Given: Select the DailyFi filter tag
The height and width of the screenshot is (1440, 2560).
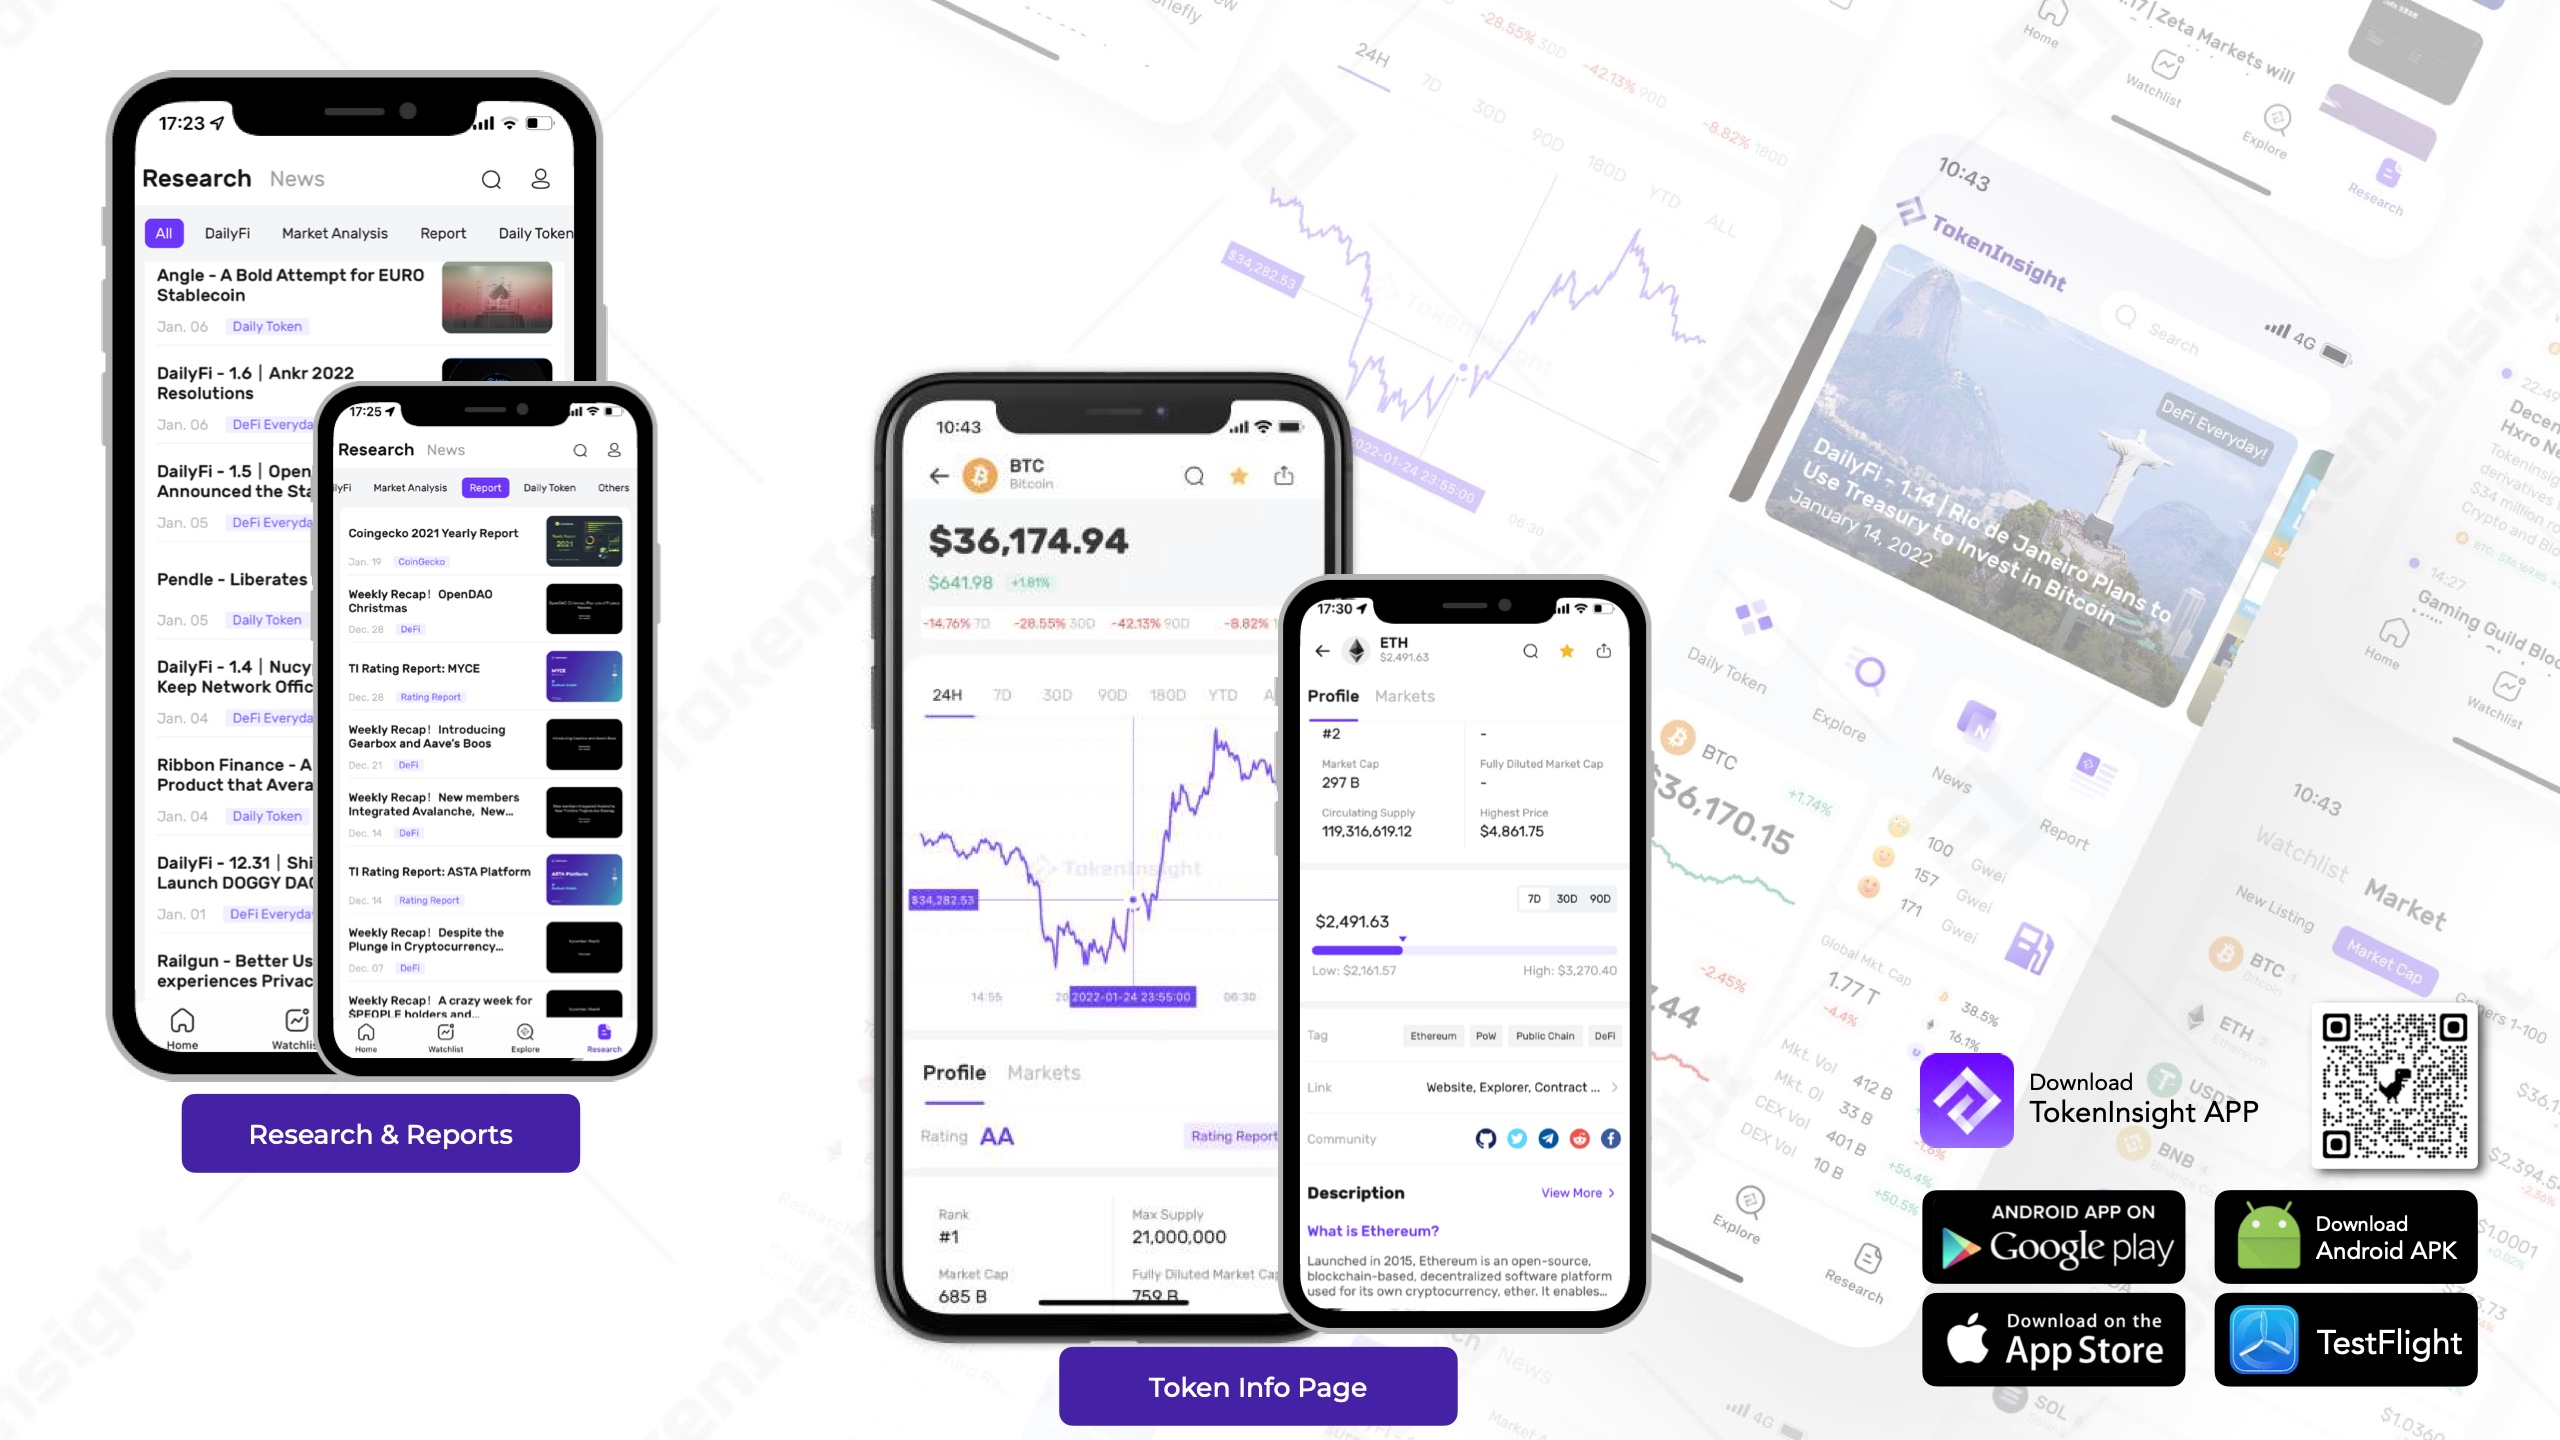Looking at the screenshot, I should [x=227, y=232].
